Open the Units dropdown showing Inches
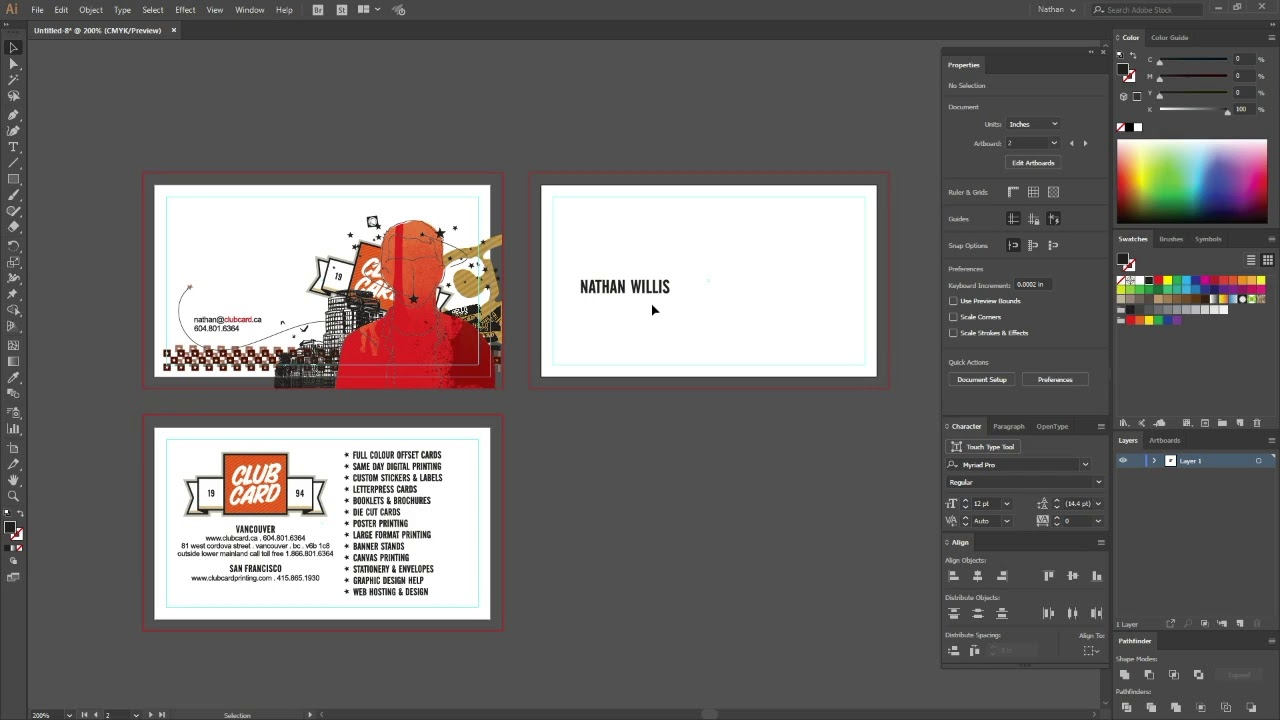The height and width of the screenshot is (720, 1280). (x=1033, y=124)
